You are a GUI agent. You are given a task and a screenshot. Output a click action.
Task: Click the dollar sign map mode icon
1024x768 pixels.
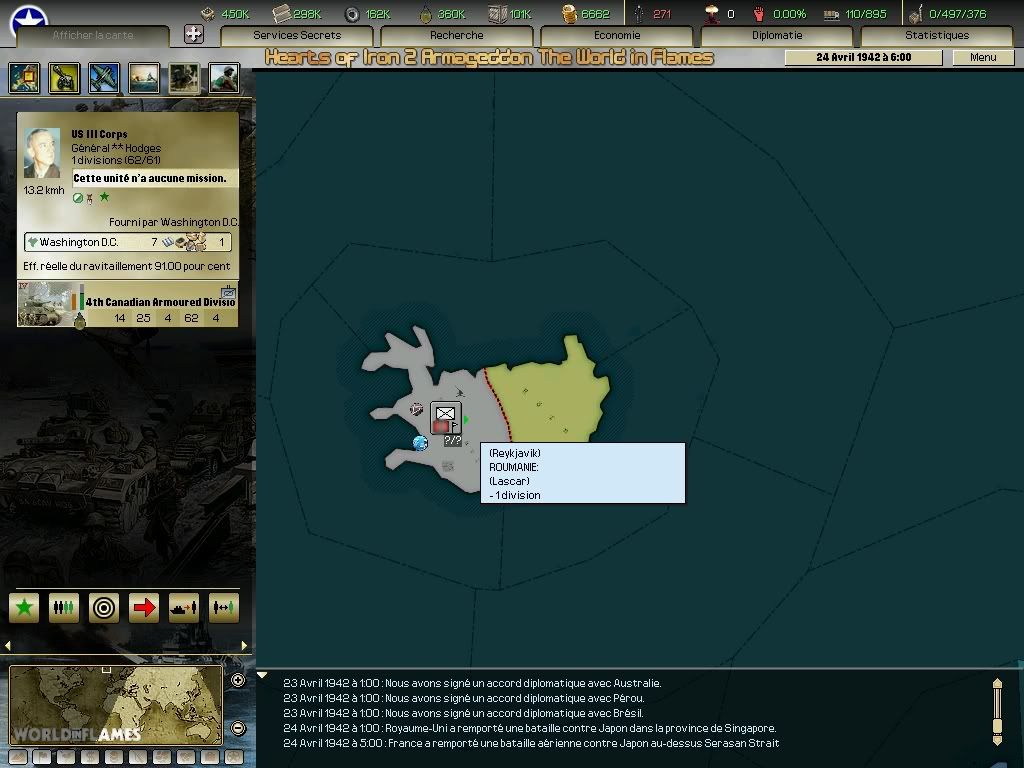[90, 758]
